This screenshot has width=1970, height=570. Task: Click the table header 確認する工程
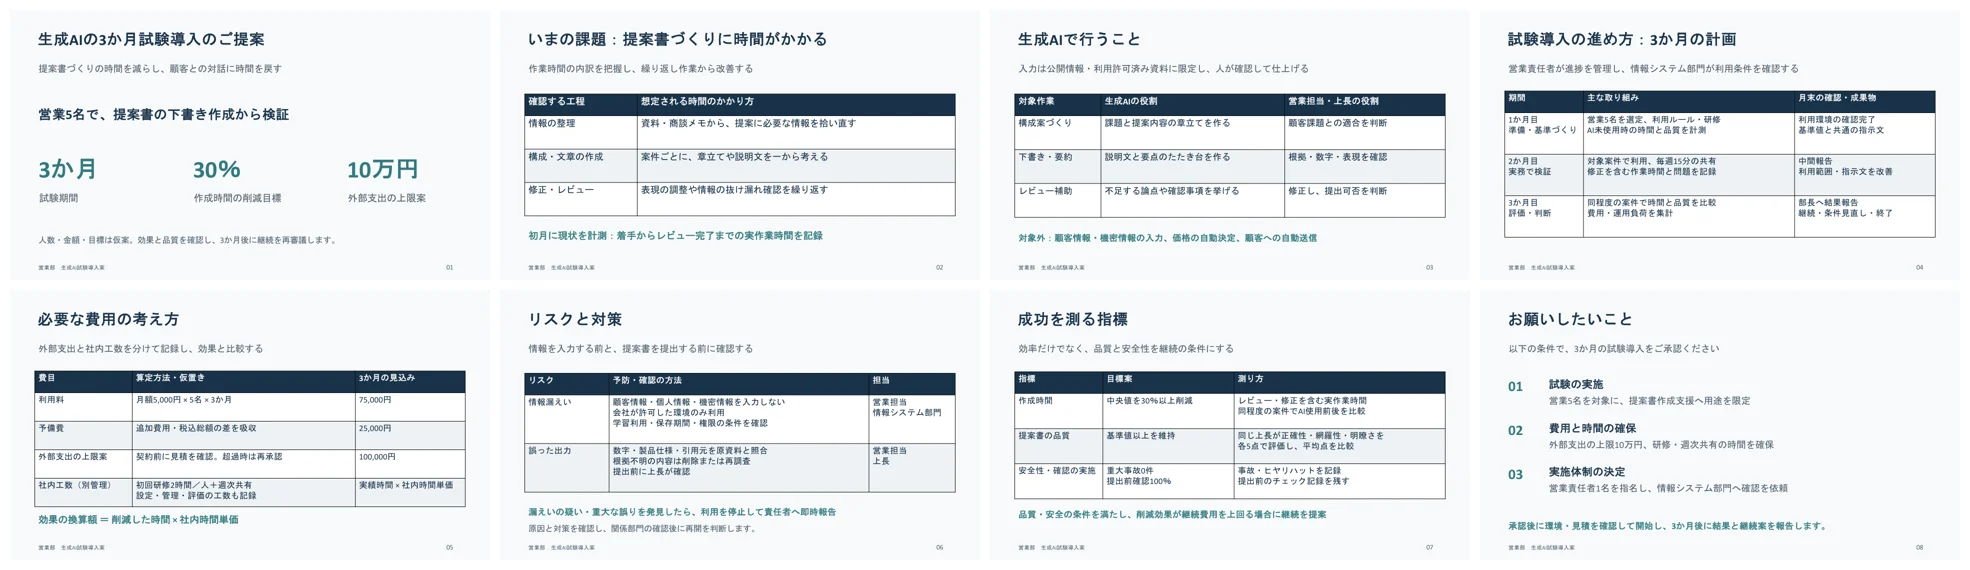click(x=581, y=103)
